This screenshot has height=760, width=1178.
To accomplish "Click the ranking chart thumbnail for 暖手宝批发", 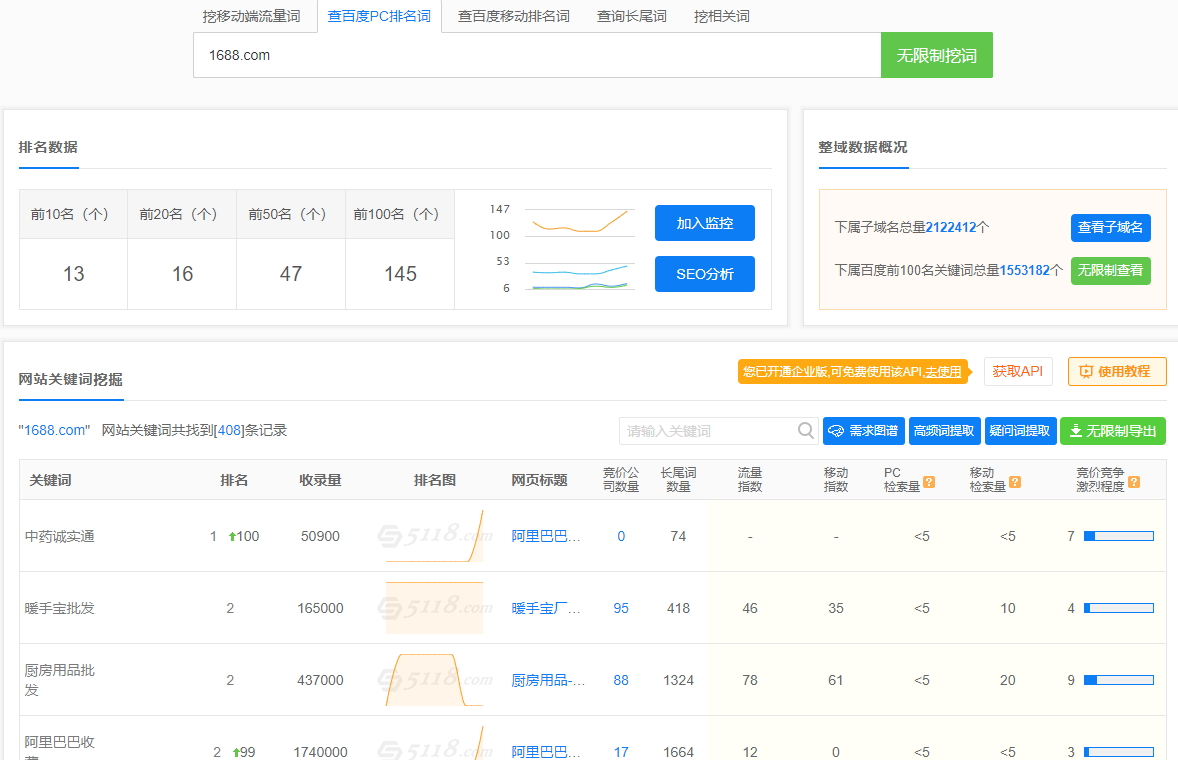I will (x=434, y=608).
